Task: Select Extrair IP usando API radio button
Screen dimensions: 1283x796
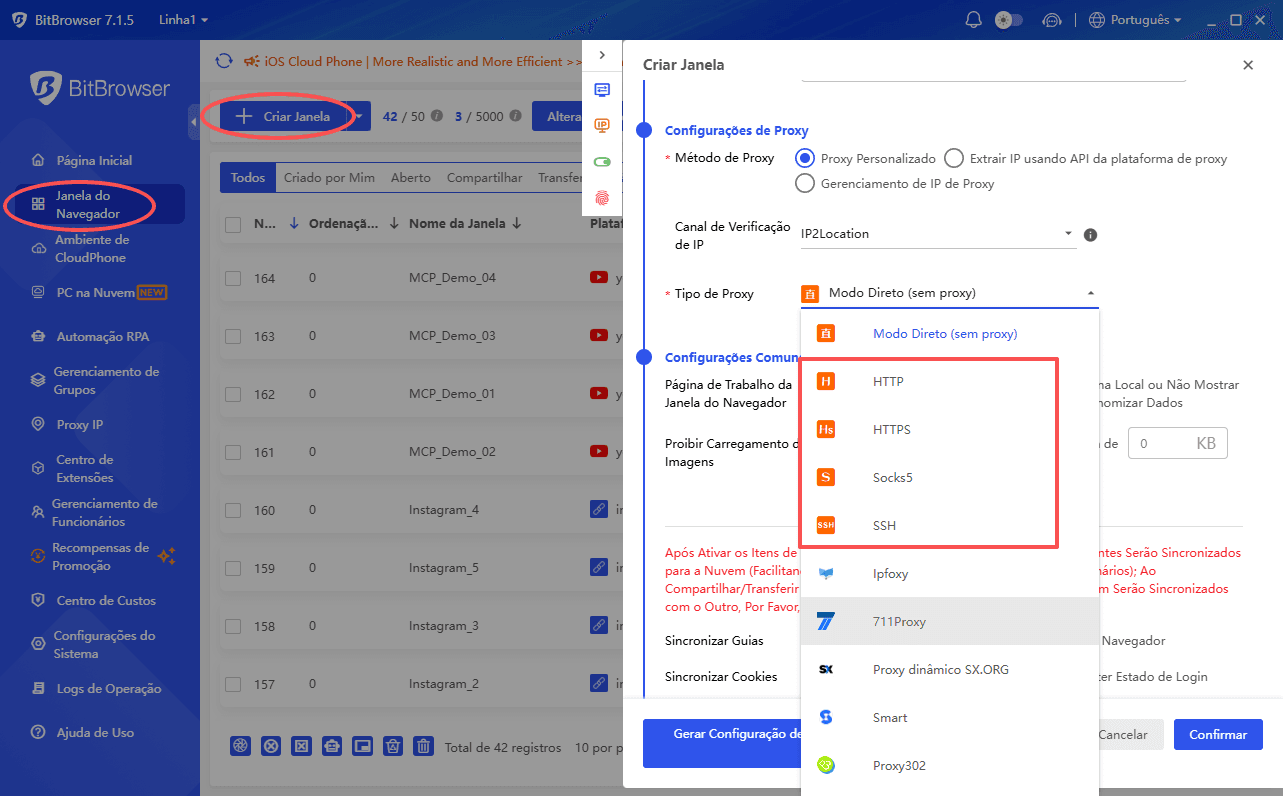Action: [953, 158]
